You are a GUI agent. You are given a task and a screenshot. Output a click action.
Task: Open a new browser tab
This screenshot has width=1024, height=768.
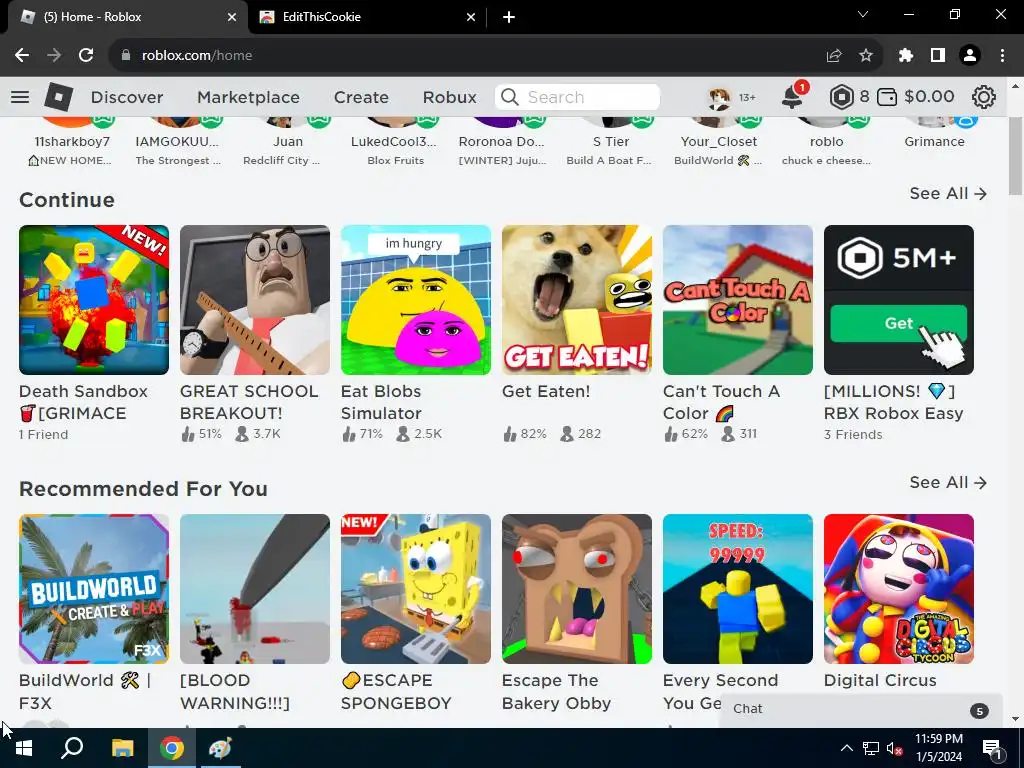point(509,17)
